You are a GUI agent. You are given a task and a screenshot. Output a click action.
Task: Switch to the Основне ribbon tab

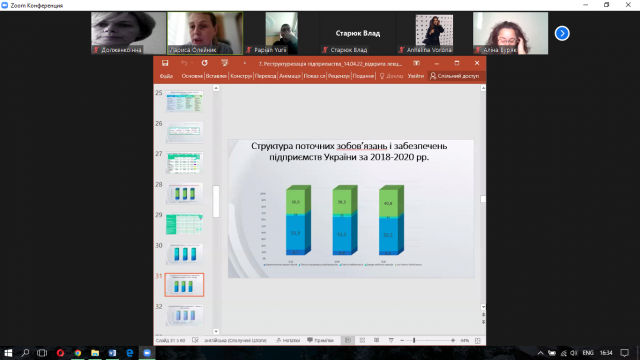pos(192,76)
